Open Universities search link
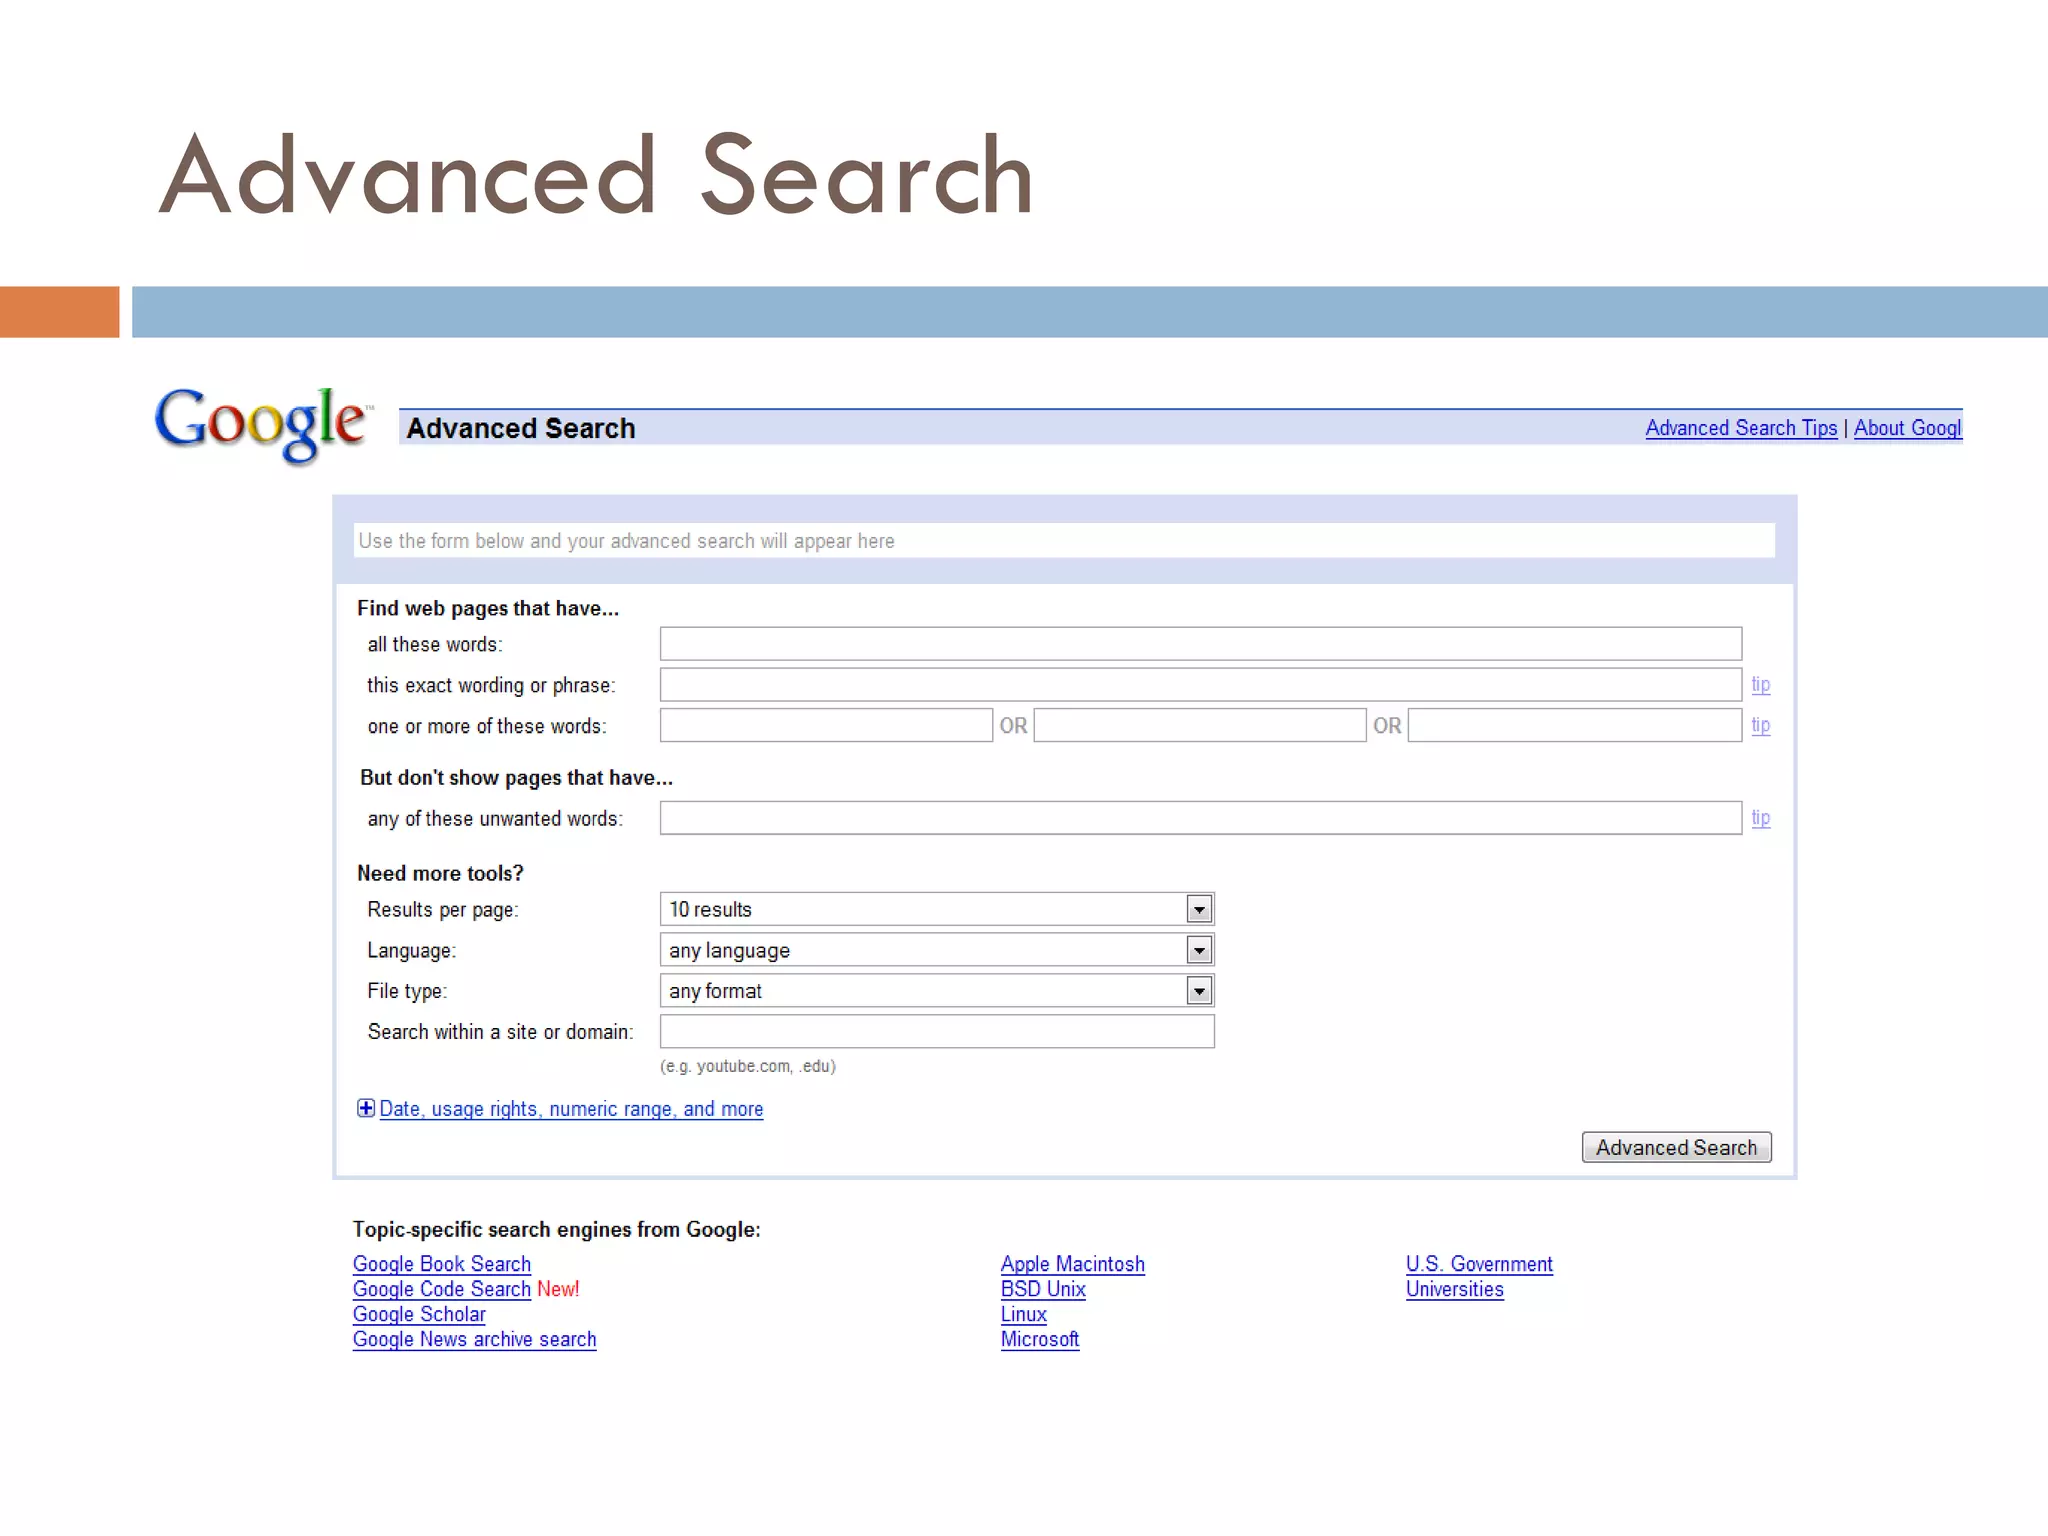The height and width of the screenshot is (1536, 2048). point(1454,1289)
